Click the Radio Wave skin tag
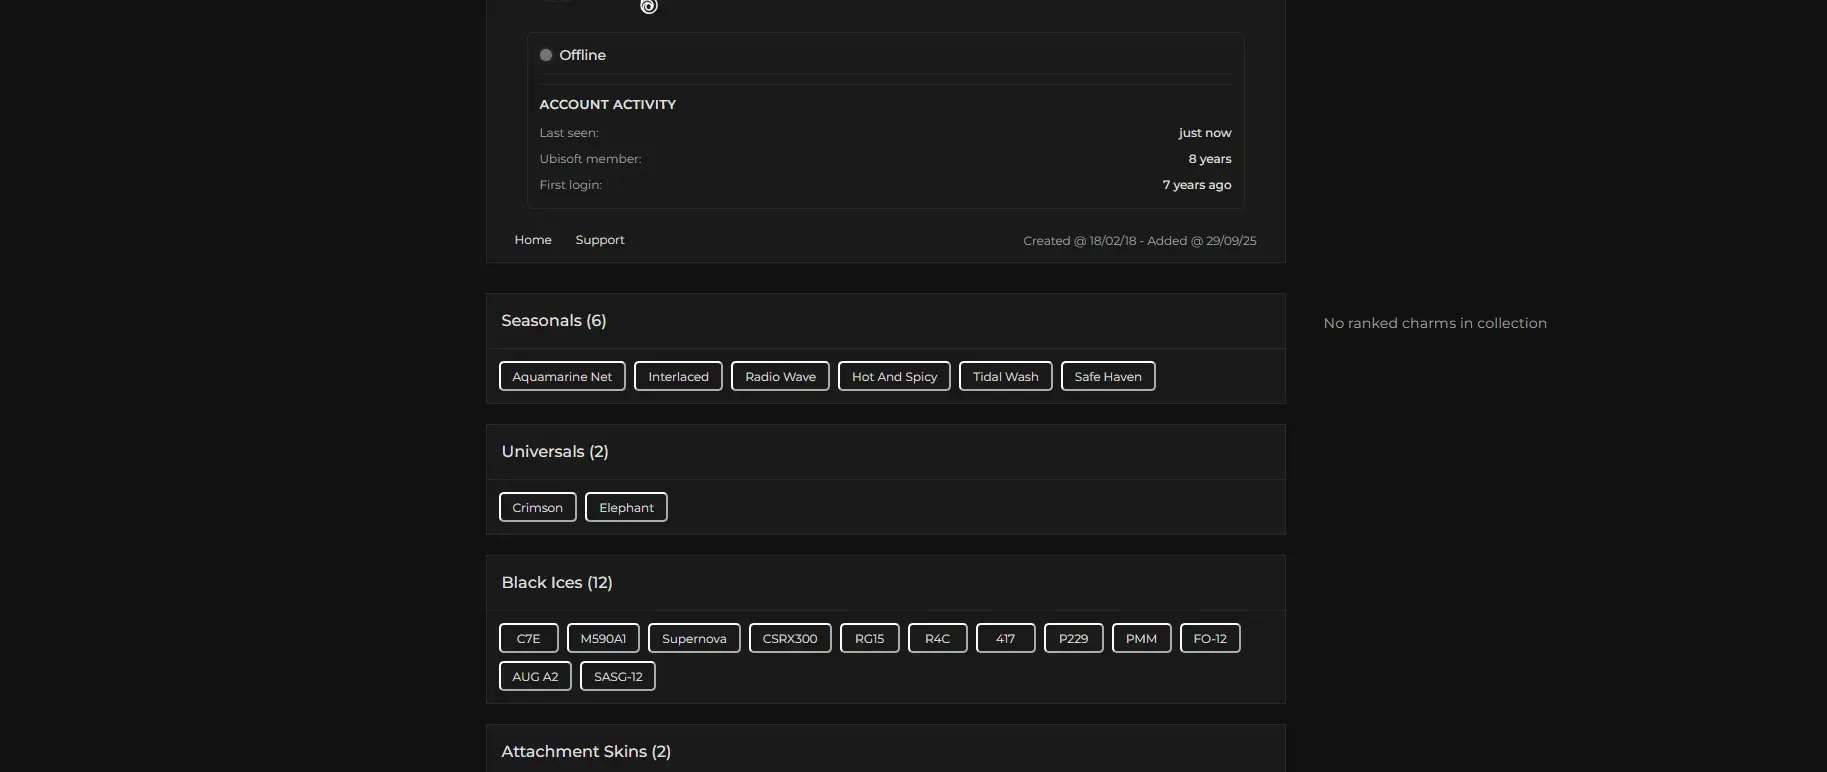 (x=780, y=377)
